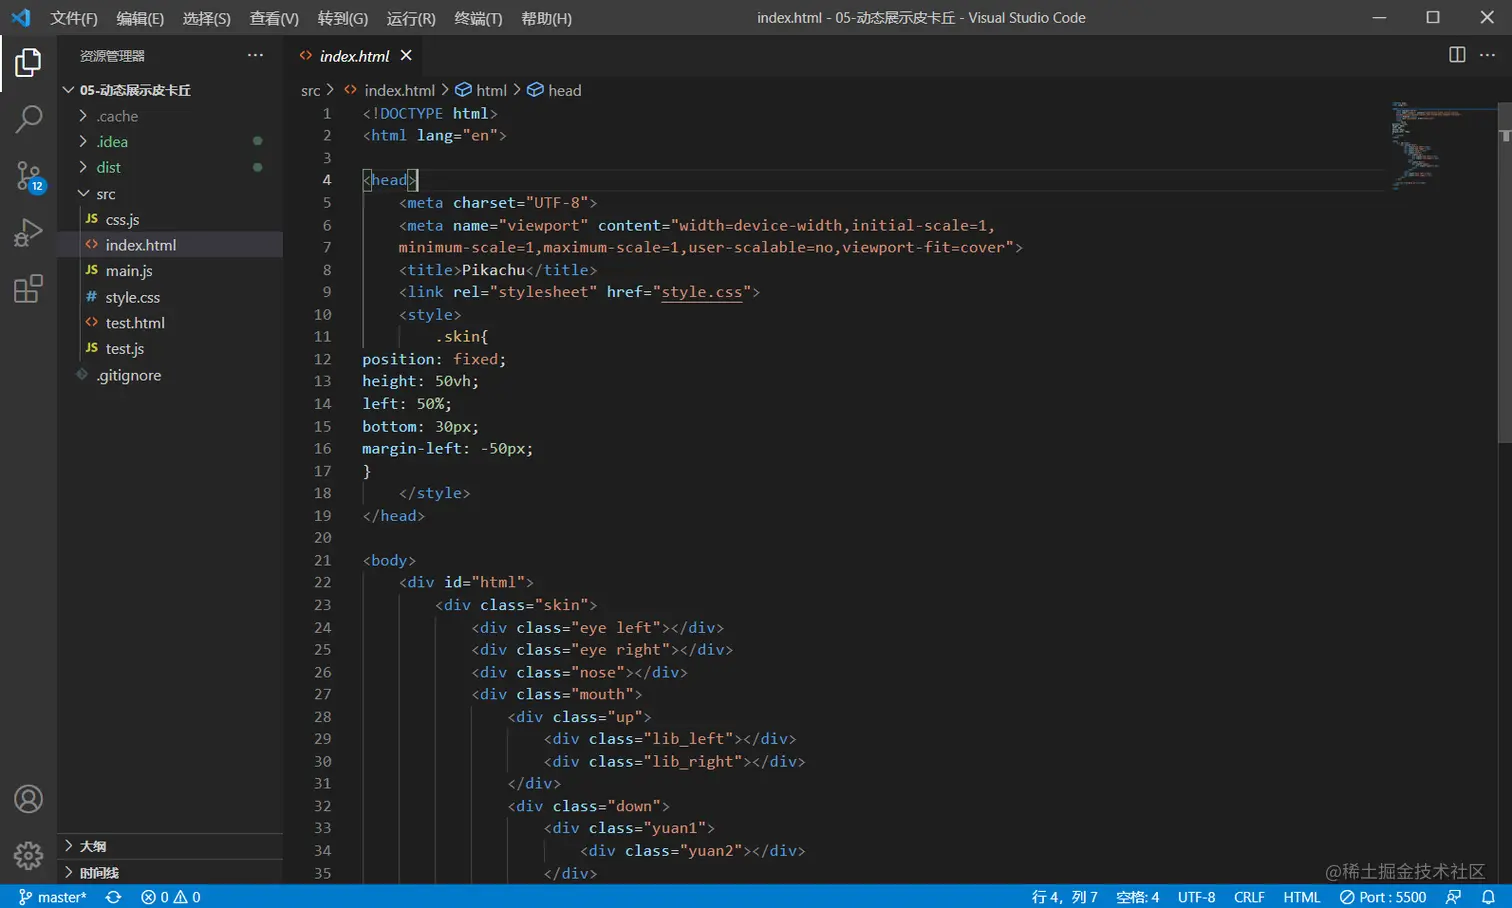This screenshot has width=1512, height=908.
Task: Click line number 21 in gutter
Action: coord(322,560)
